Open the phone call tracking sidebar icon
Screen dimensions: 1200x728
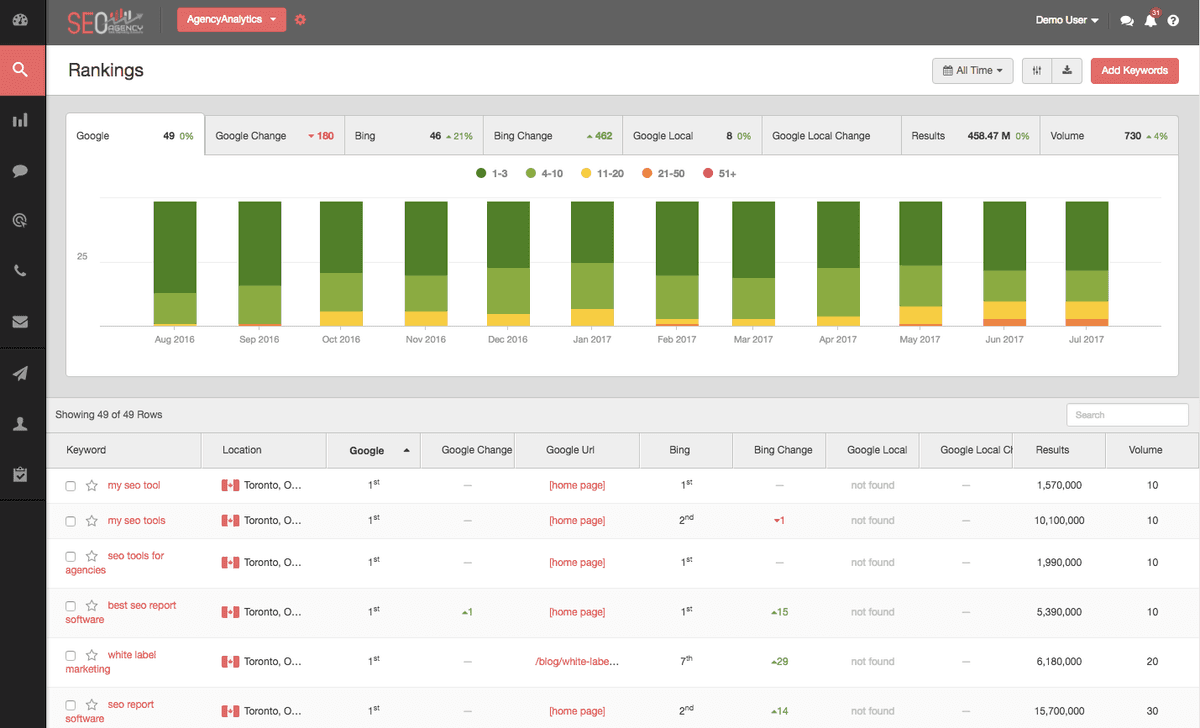click(x=21, y=271)
